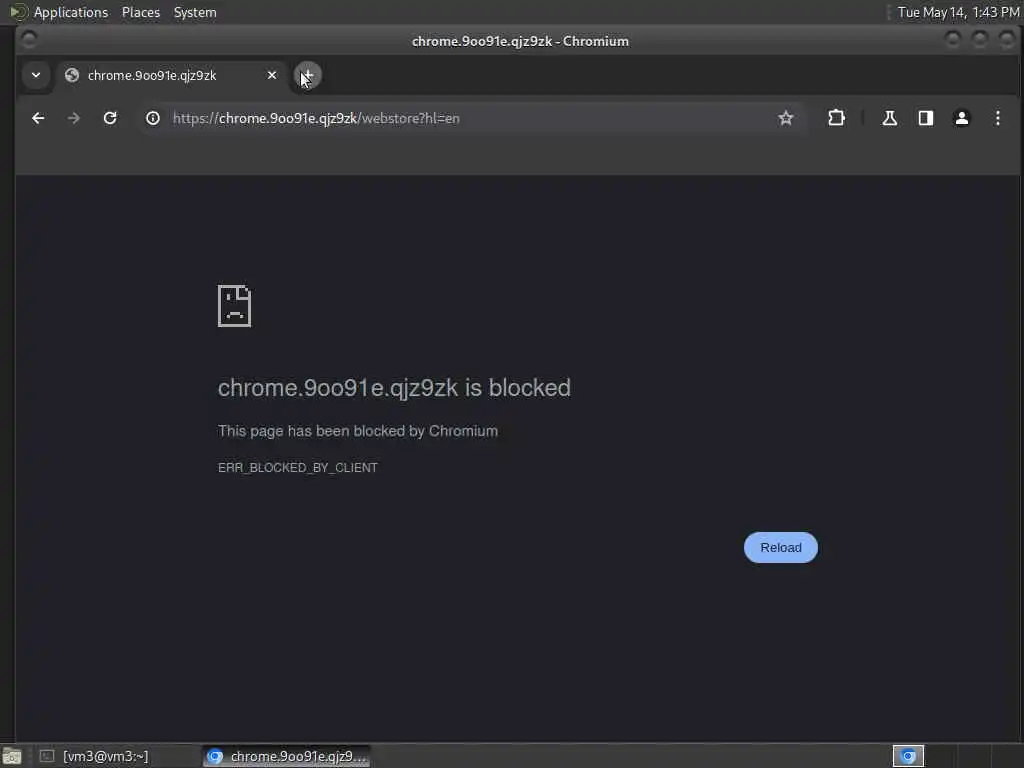Image resolution: width=1024 pixels, height=768 pixels.
Task: View site information icon in address bar
Action: (x=153, y=118)
